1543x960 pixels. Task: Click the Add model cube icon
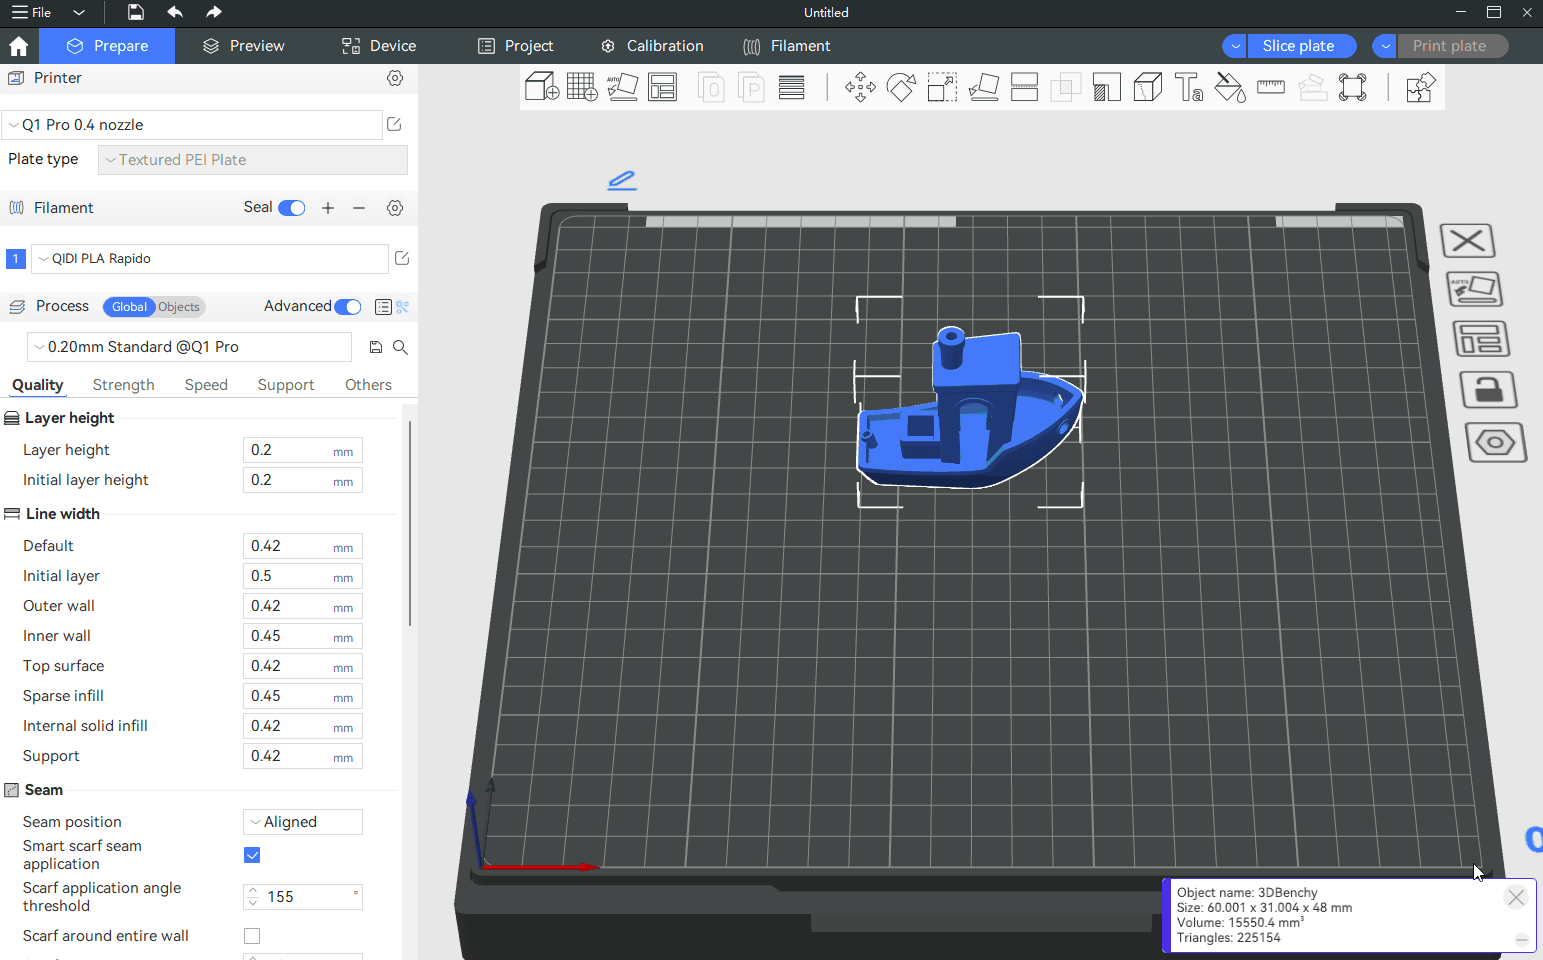(x=541, y=87)
